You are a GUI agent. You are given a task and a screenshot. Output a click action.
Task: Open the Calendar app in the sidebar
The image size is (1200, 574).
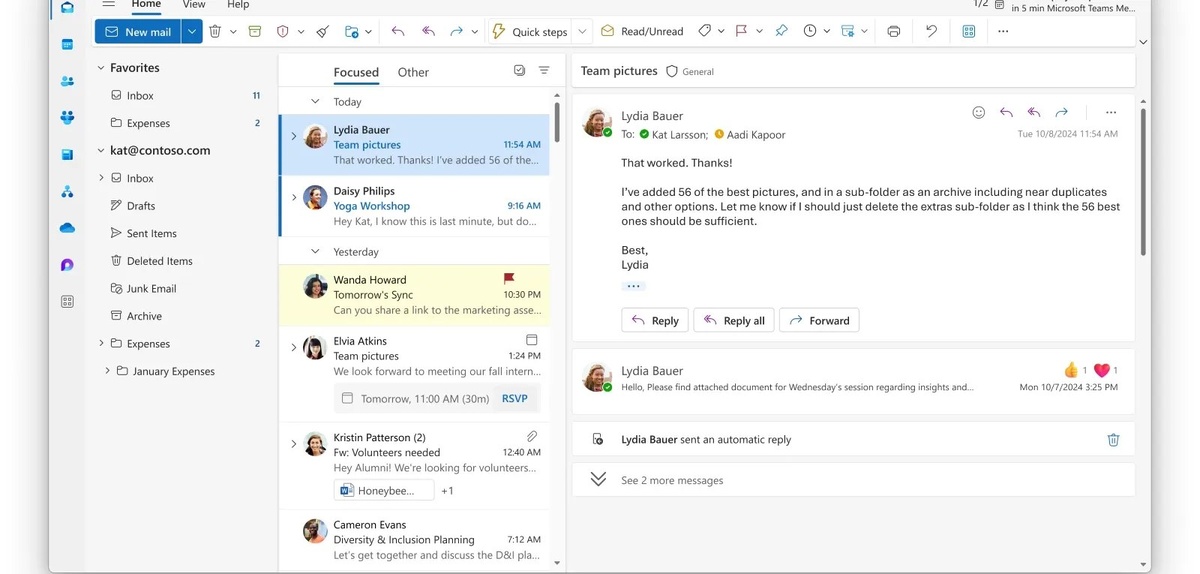[67, 44]
